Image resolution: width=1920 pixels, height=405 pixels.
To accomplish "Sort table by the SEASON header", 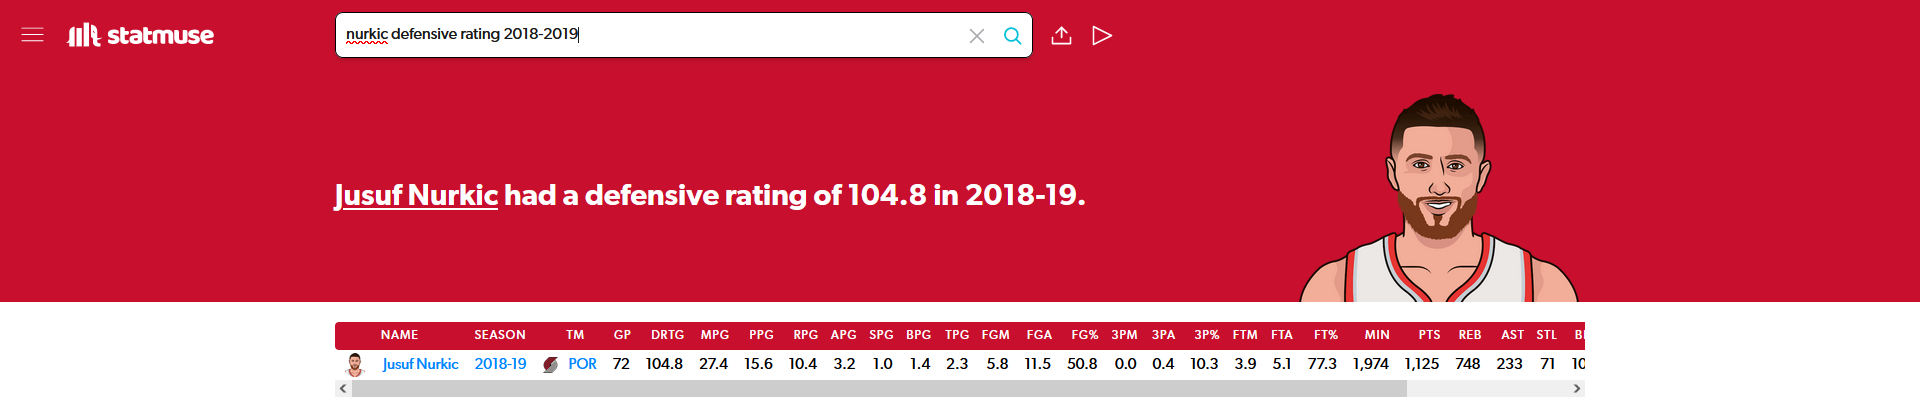I will coord(499,335).
